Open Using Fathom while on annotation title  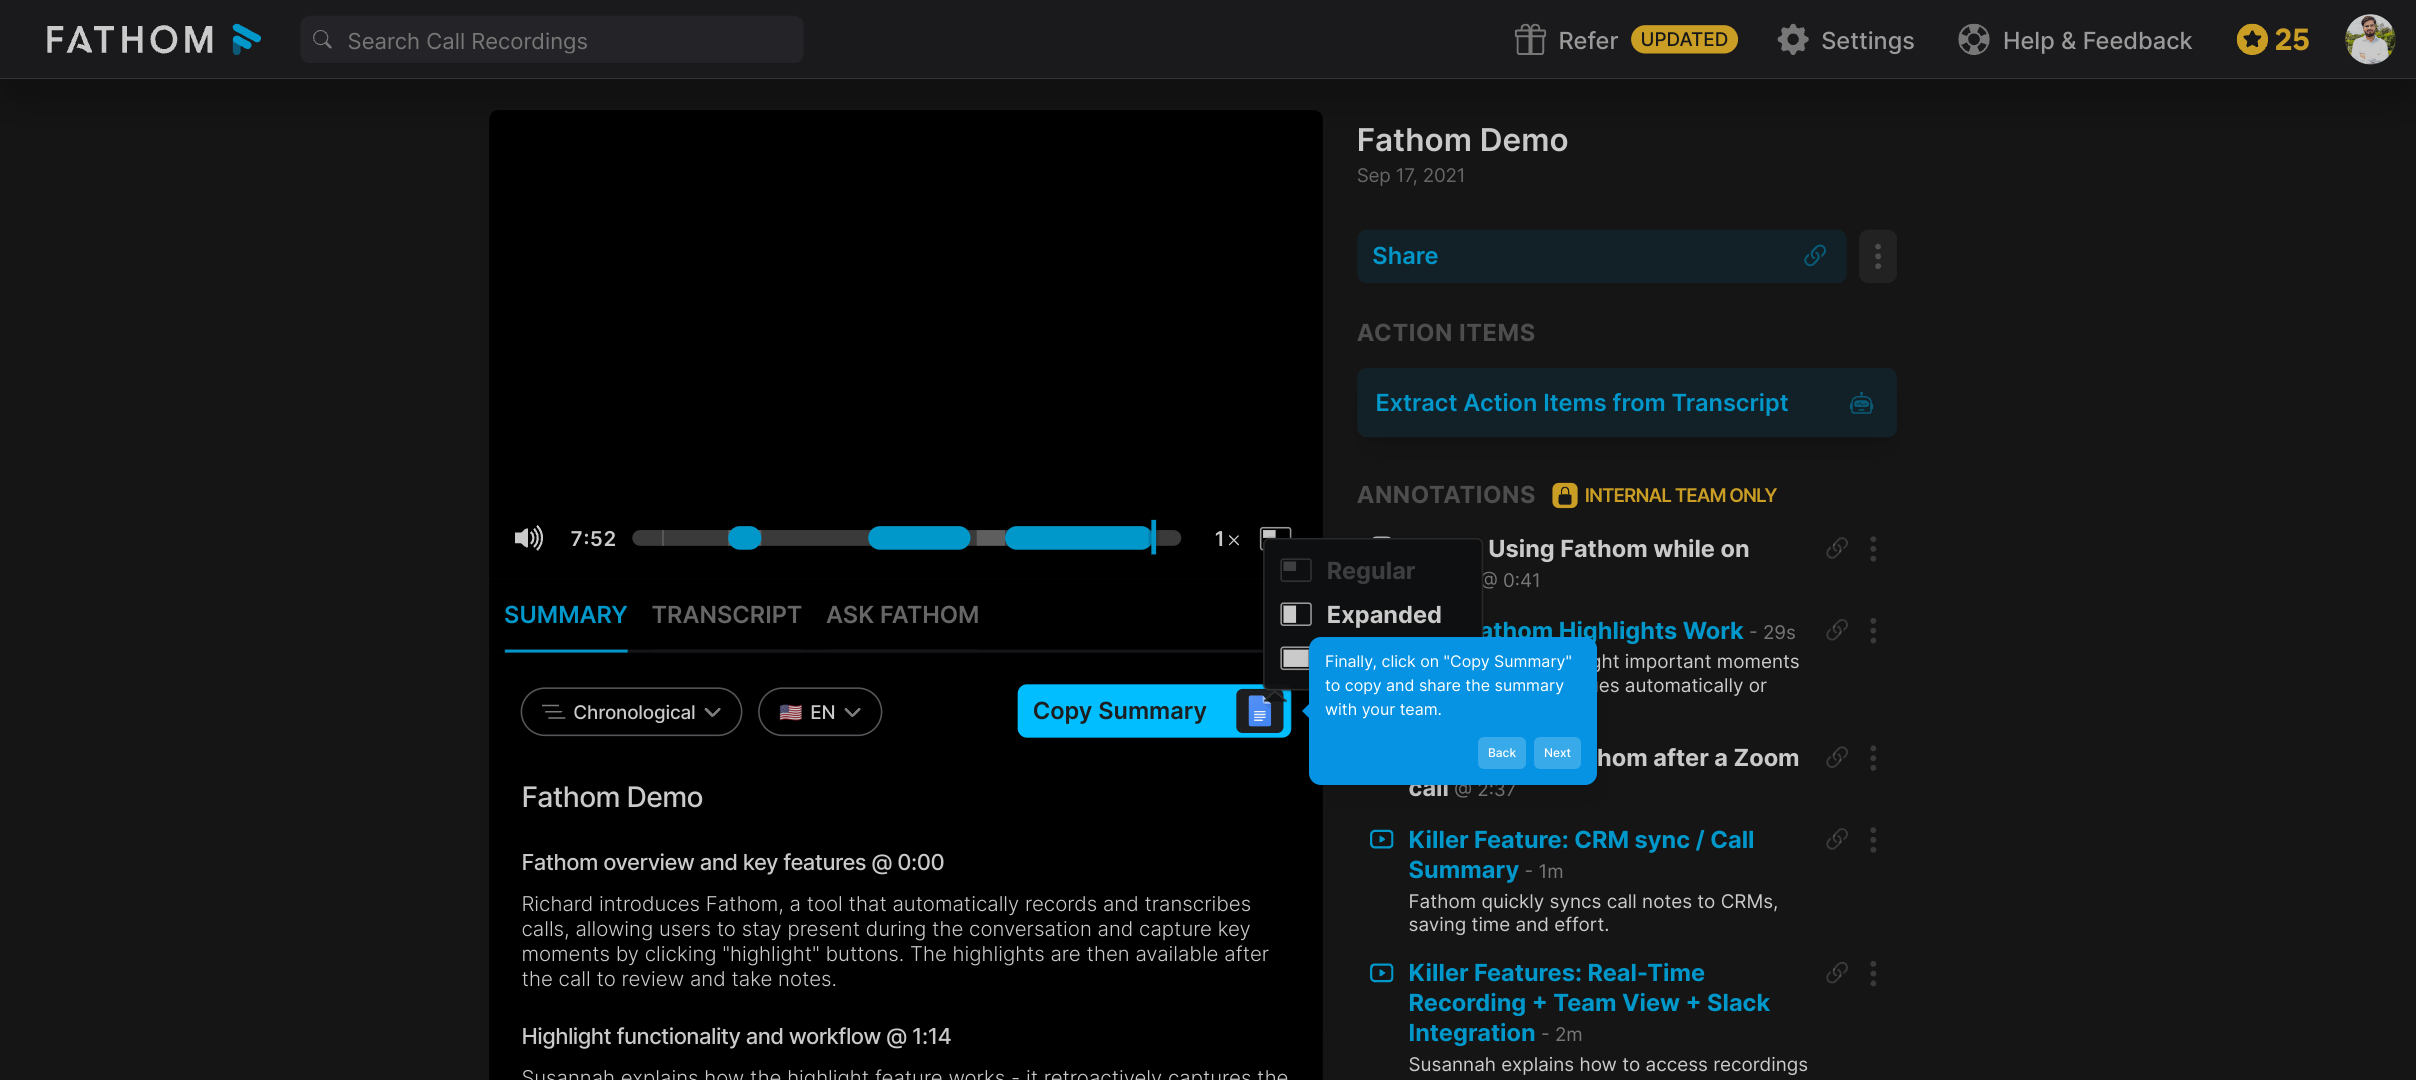coord(1618,548)
